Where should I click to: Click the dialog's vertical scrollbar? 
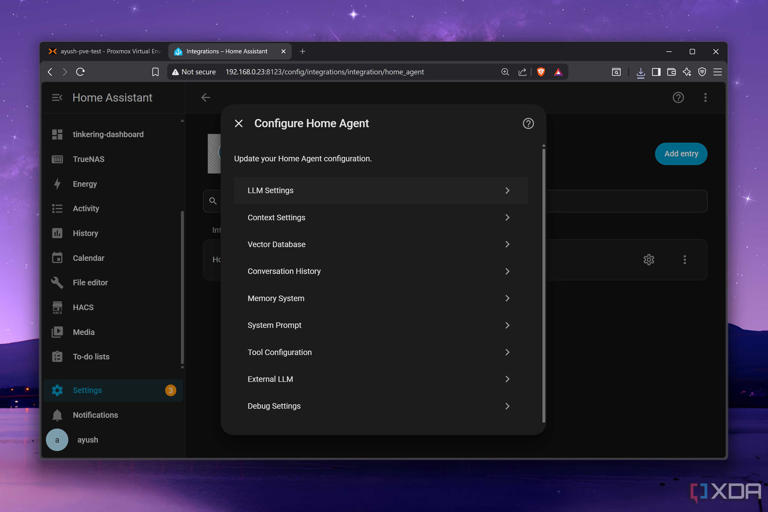click(x=544, y=284)
